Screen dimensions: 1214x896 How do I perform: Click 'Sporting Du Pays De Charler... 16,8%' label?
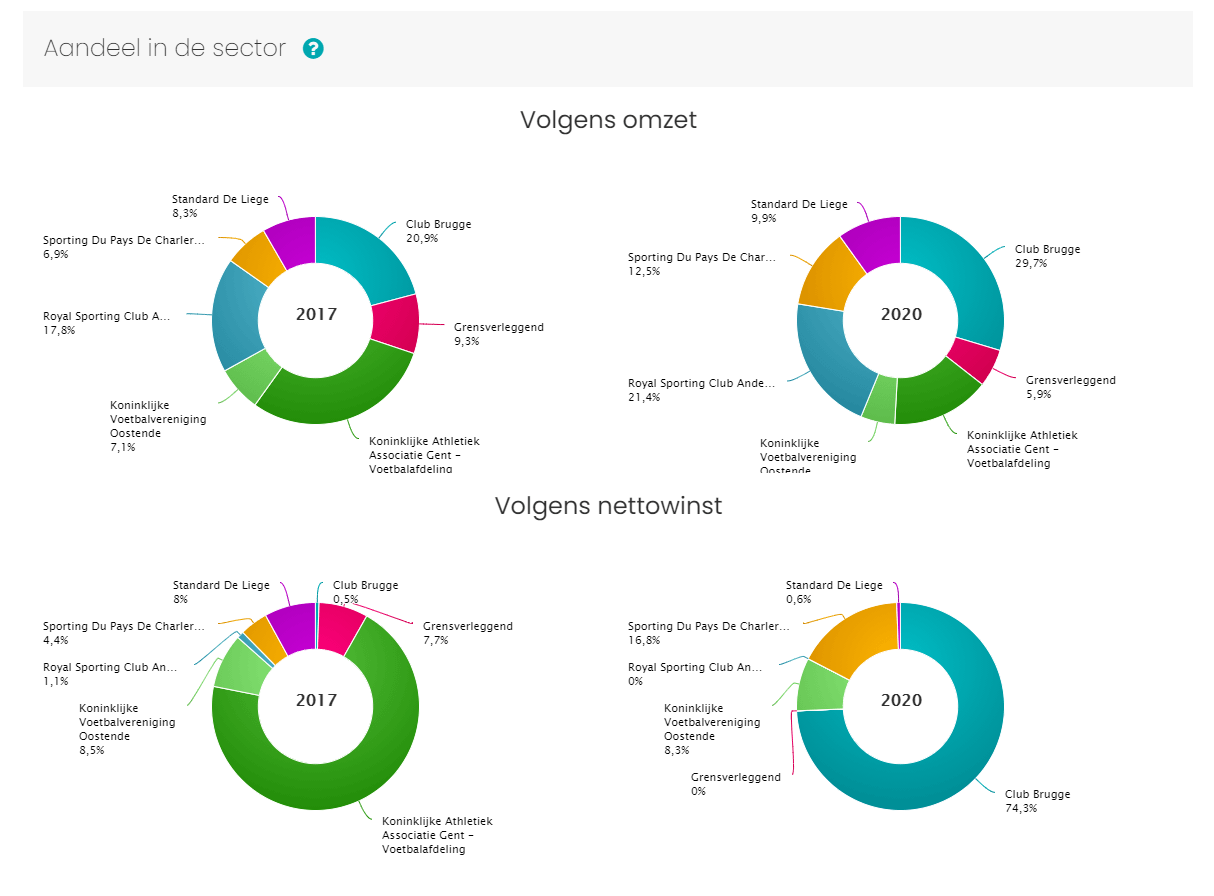[x=708, y=633]
